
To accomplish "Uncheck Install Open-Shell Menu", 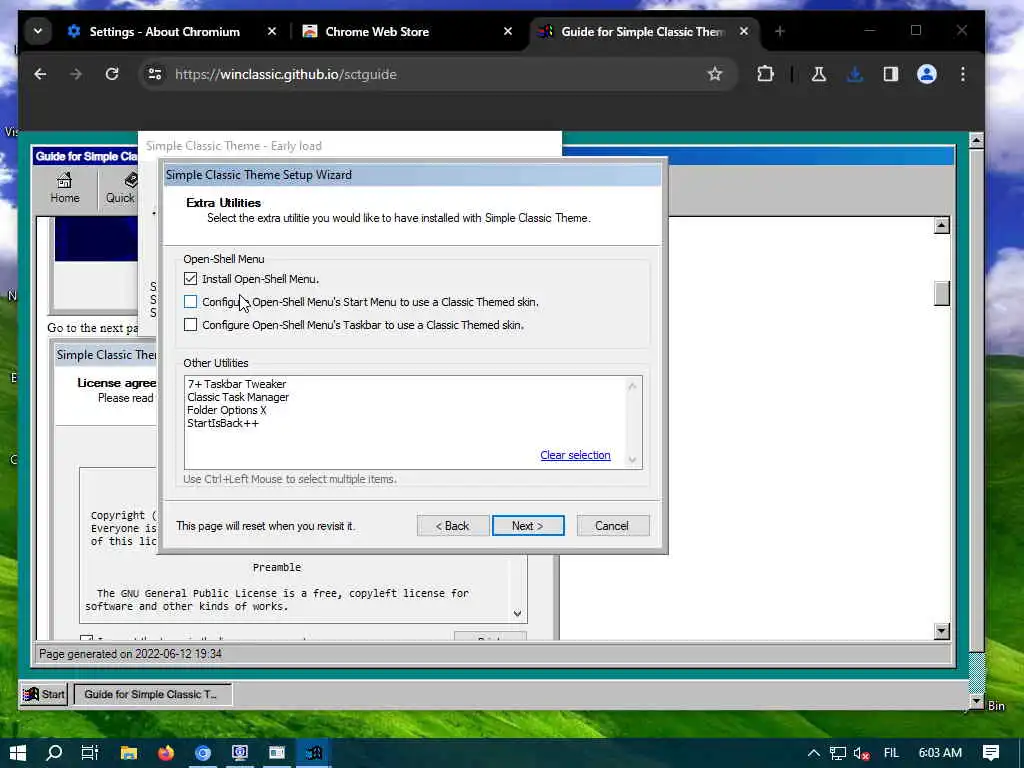I will coord(190,279).
